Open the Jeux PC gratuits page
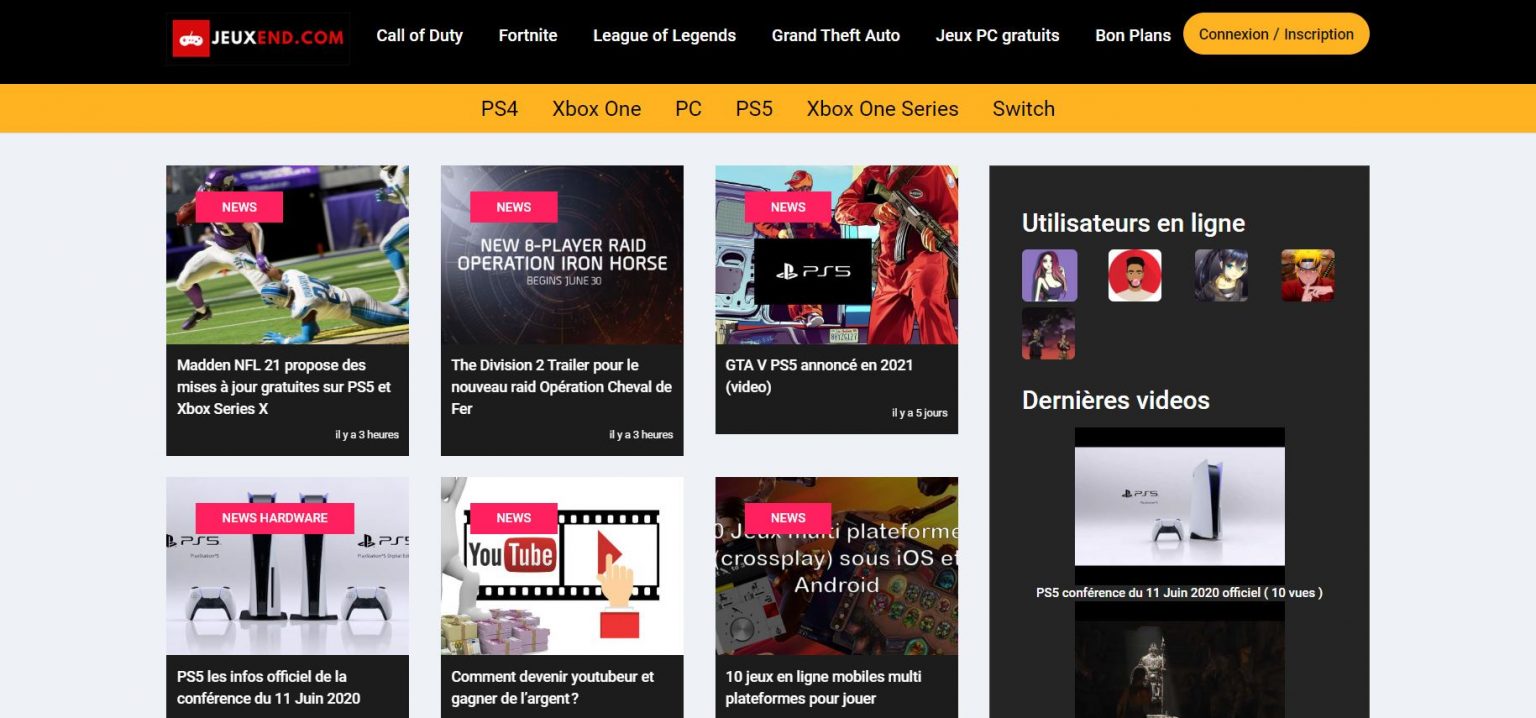Image resolution: width=1536 pixels, height=718 pixels. click(997, 35)
